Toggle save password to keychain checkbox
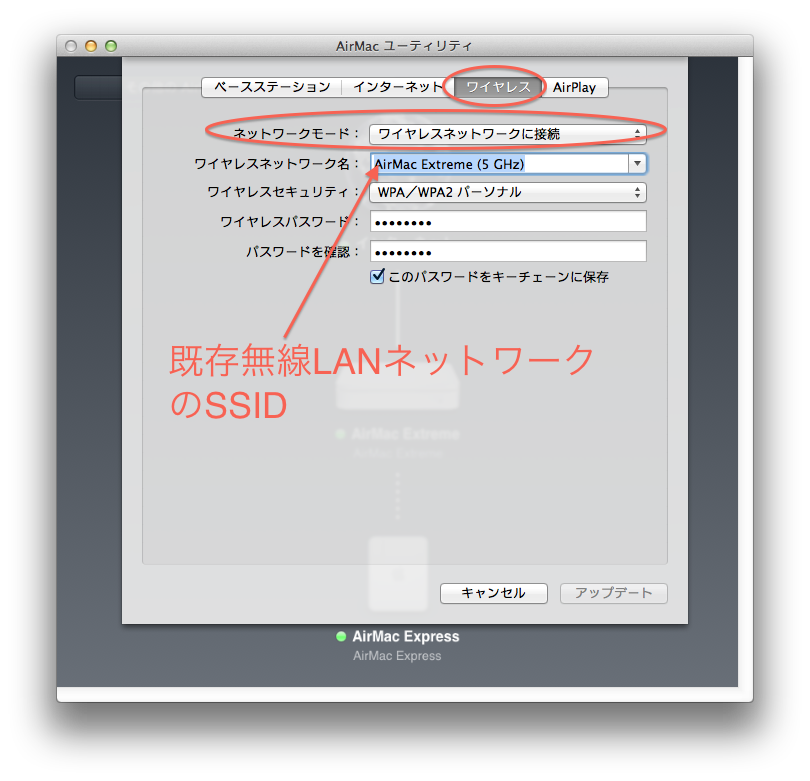The height and width of the screenshot is (781, 810). coord(377,277)
